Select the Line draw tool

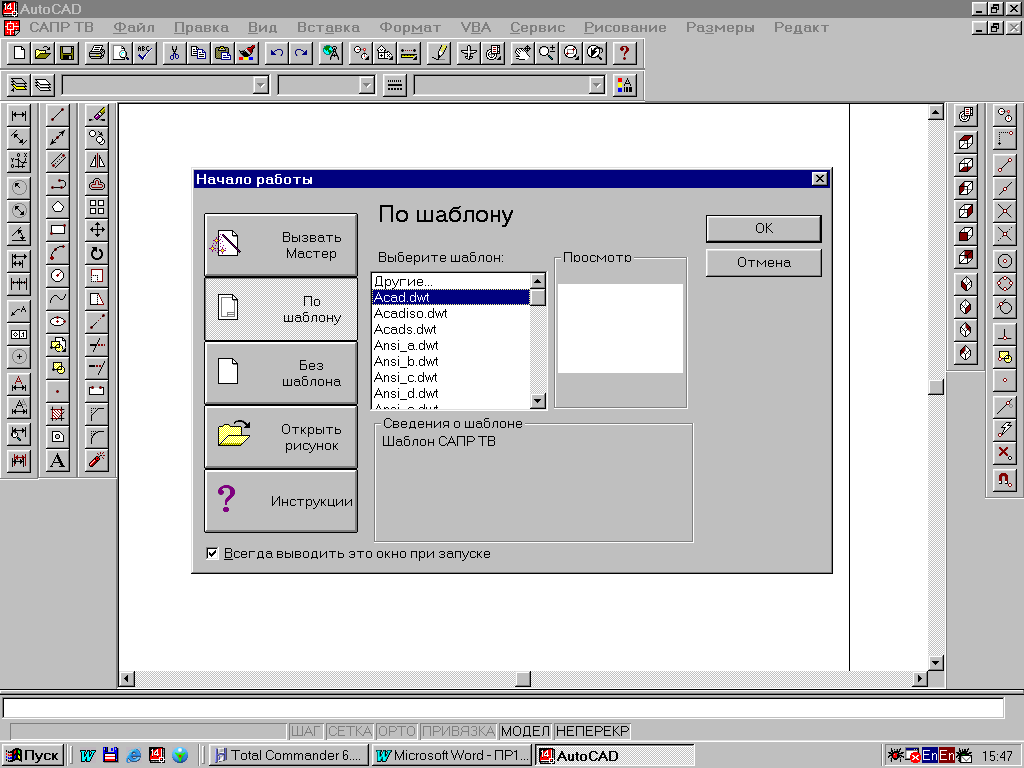(57, 115)
